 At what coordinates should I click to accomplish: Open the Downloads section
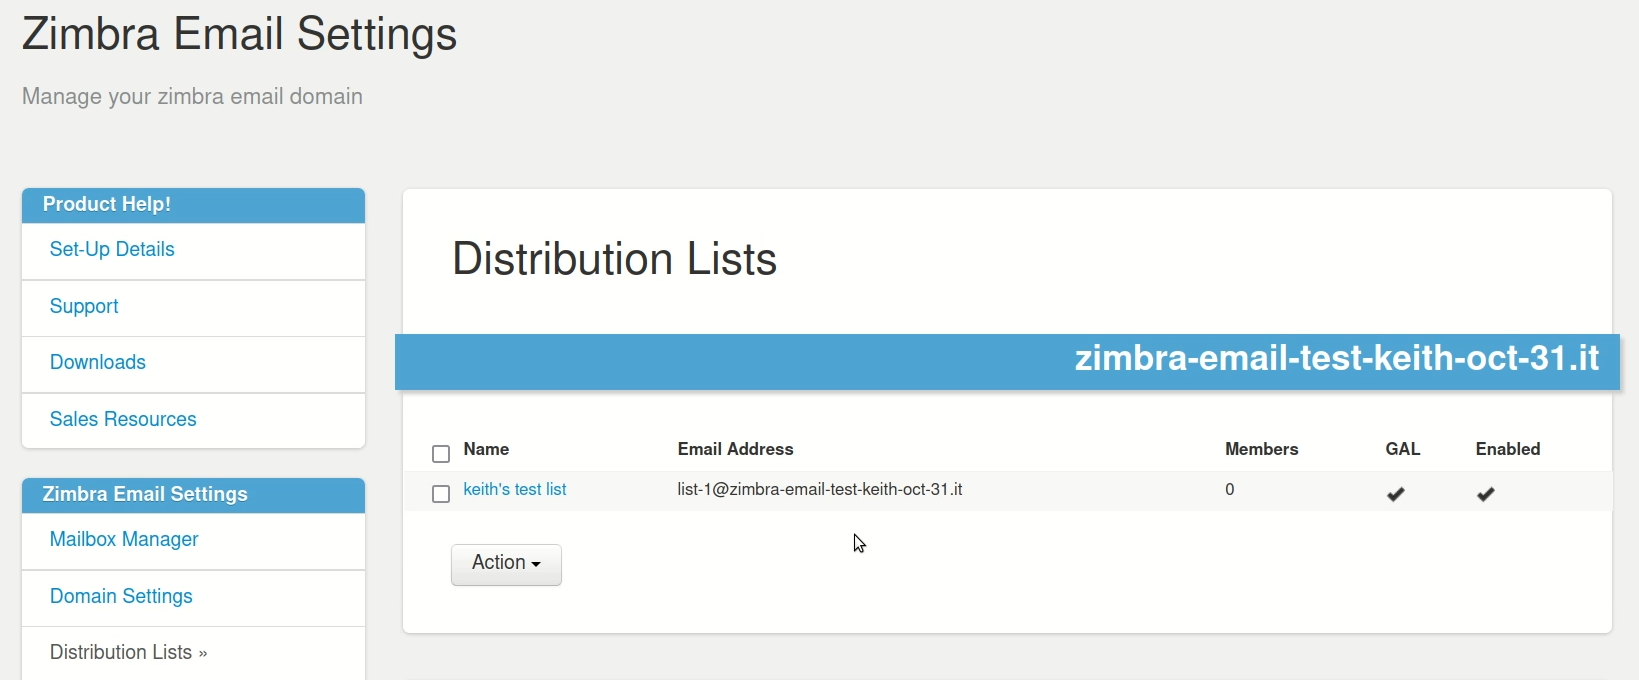pos(96,361)
